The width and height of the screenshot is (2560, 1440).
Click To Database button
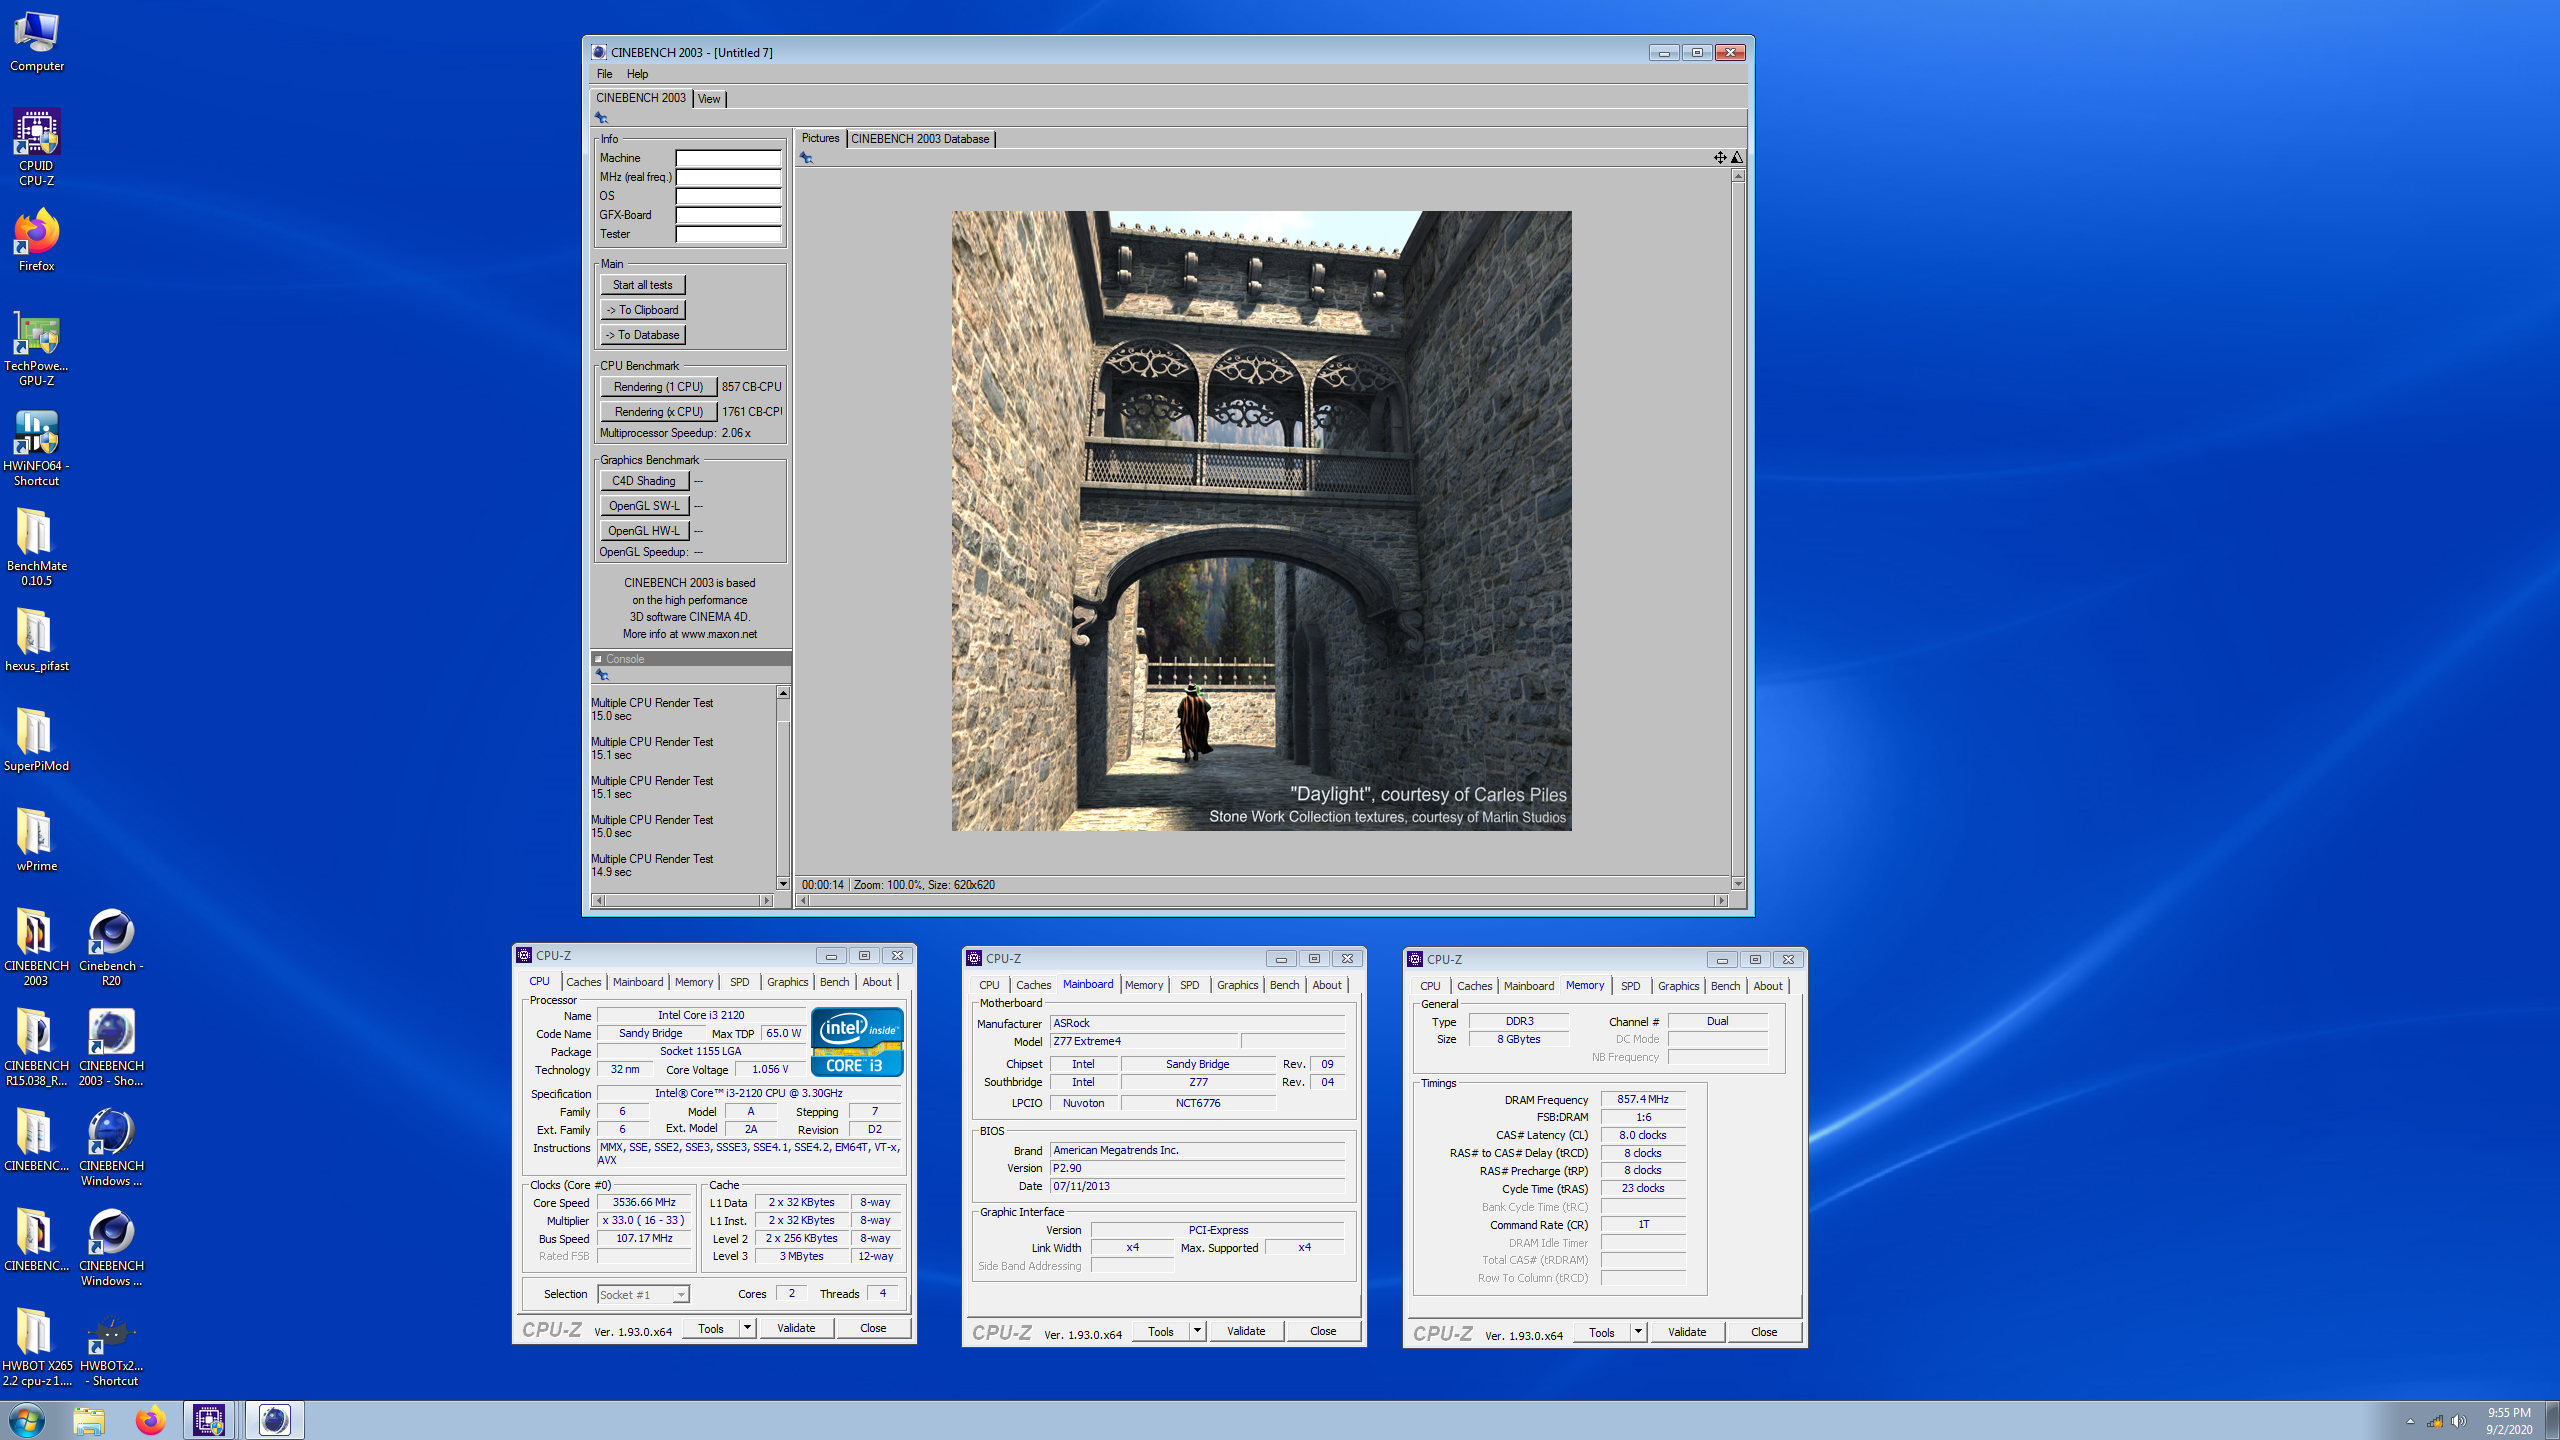pyautogui.click(x=642, y=335)
